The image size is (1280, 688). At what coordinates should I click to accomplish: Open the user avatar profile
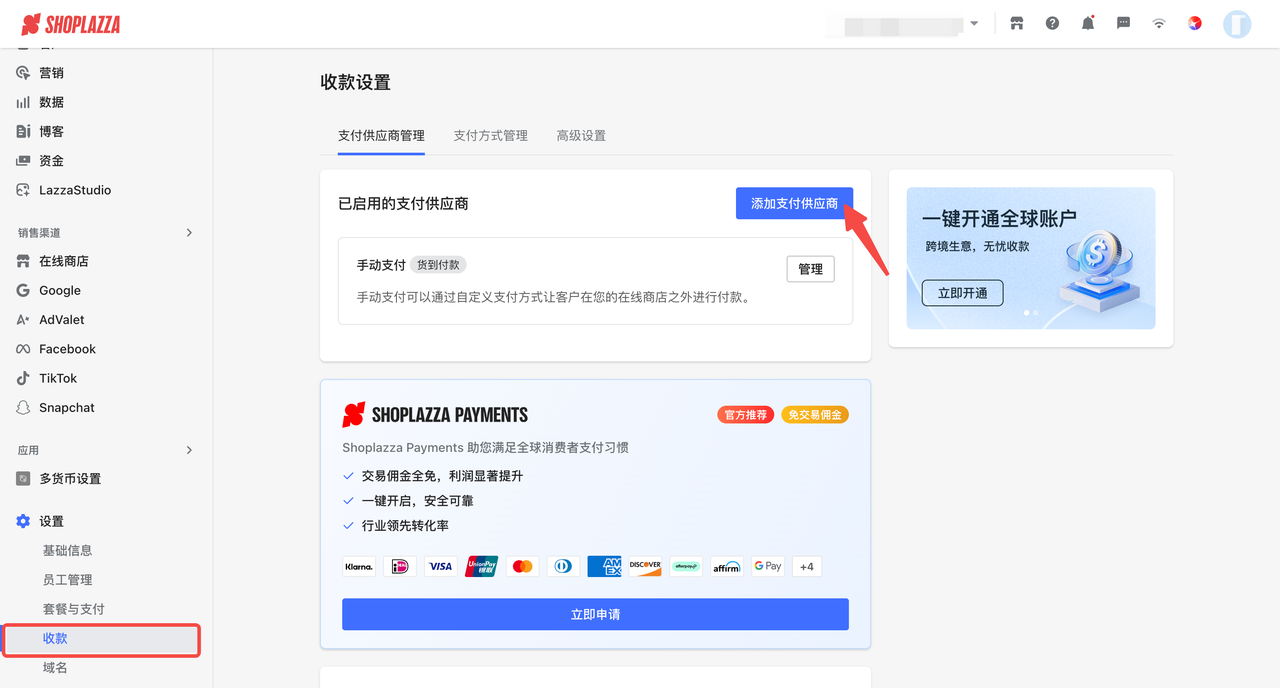pyautogui.click(x=1237, y=24)
